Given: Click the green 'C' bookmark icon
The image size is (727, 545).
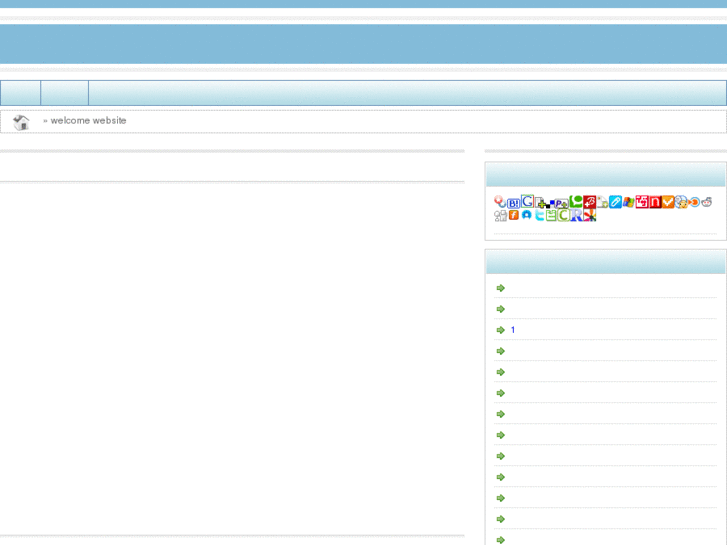Looking at the screenshot, I should [563, 215].
